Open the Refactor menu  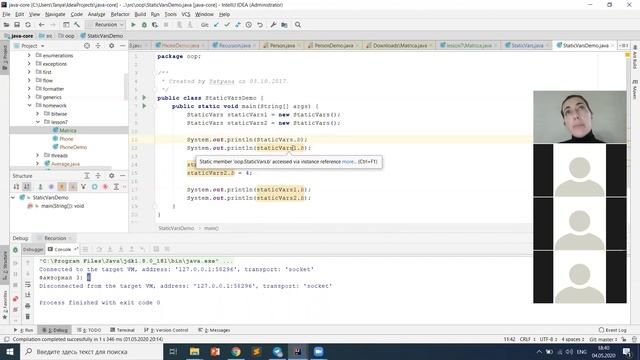(120, 14)
